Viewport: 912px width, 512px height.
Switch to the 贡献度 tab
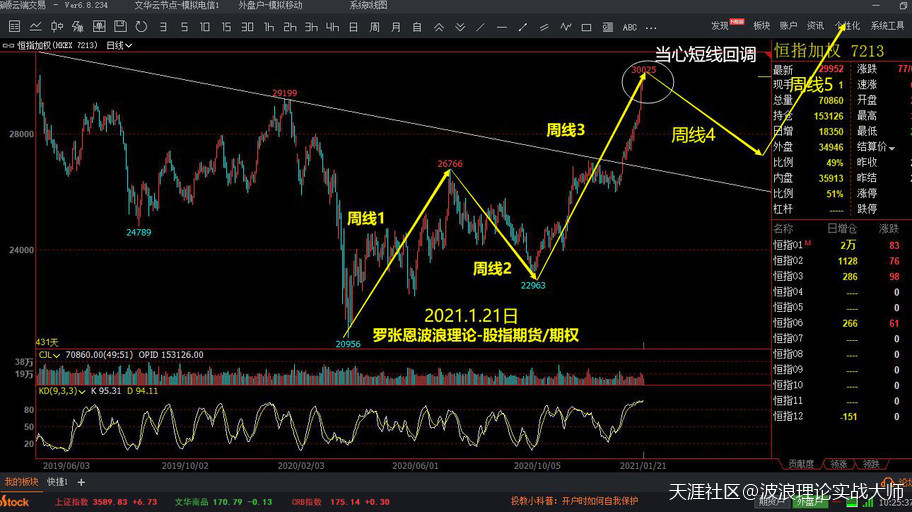click(801, 464)
